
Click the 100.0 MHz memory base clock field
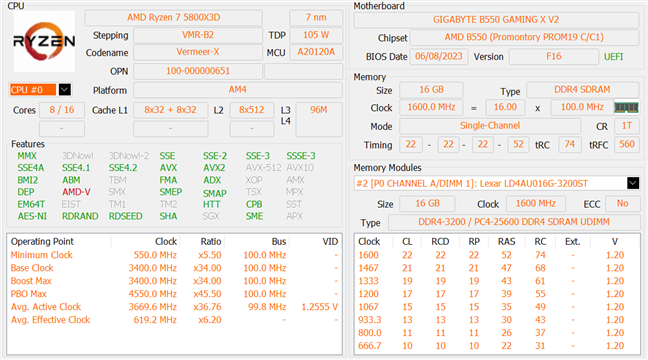582,107
